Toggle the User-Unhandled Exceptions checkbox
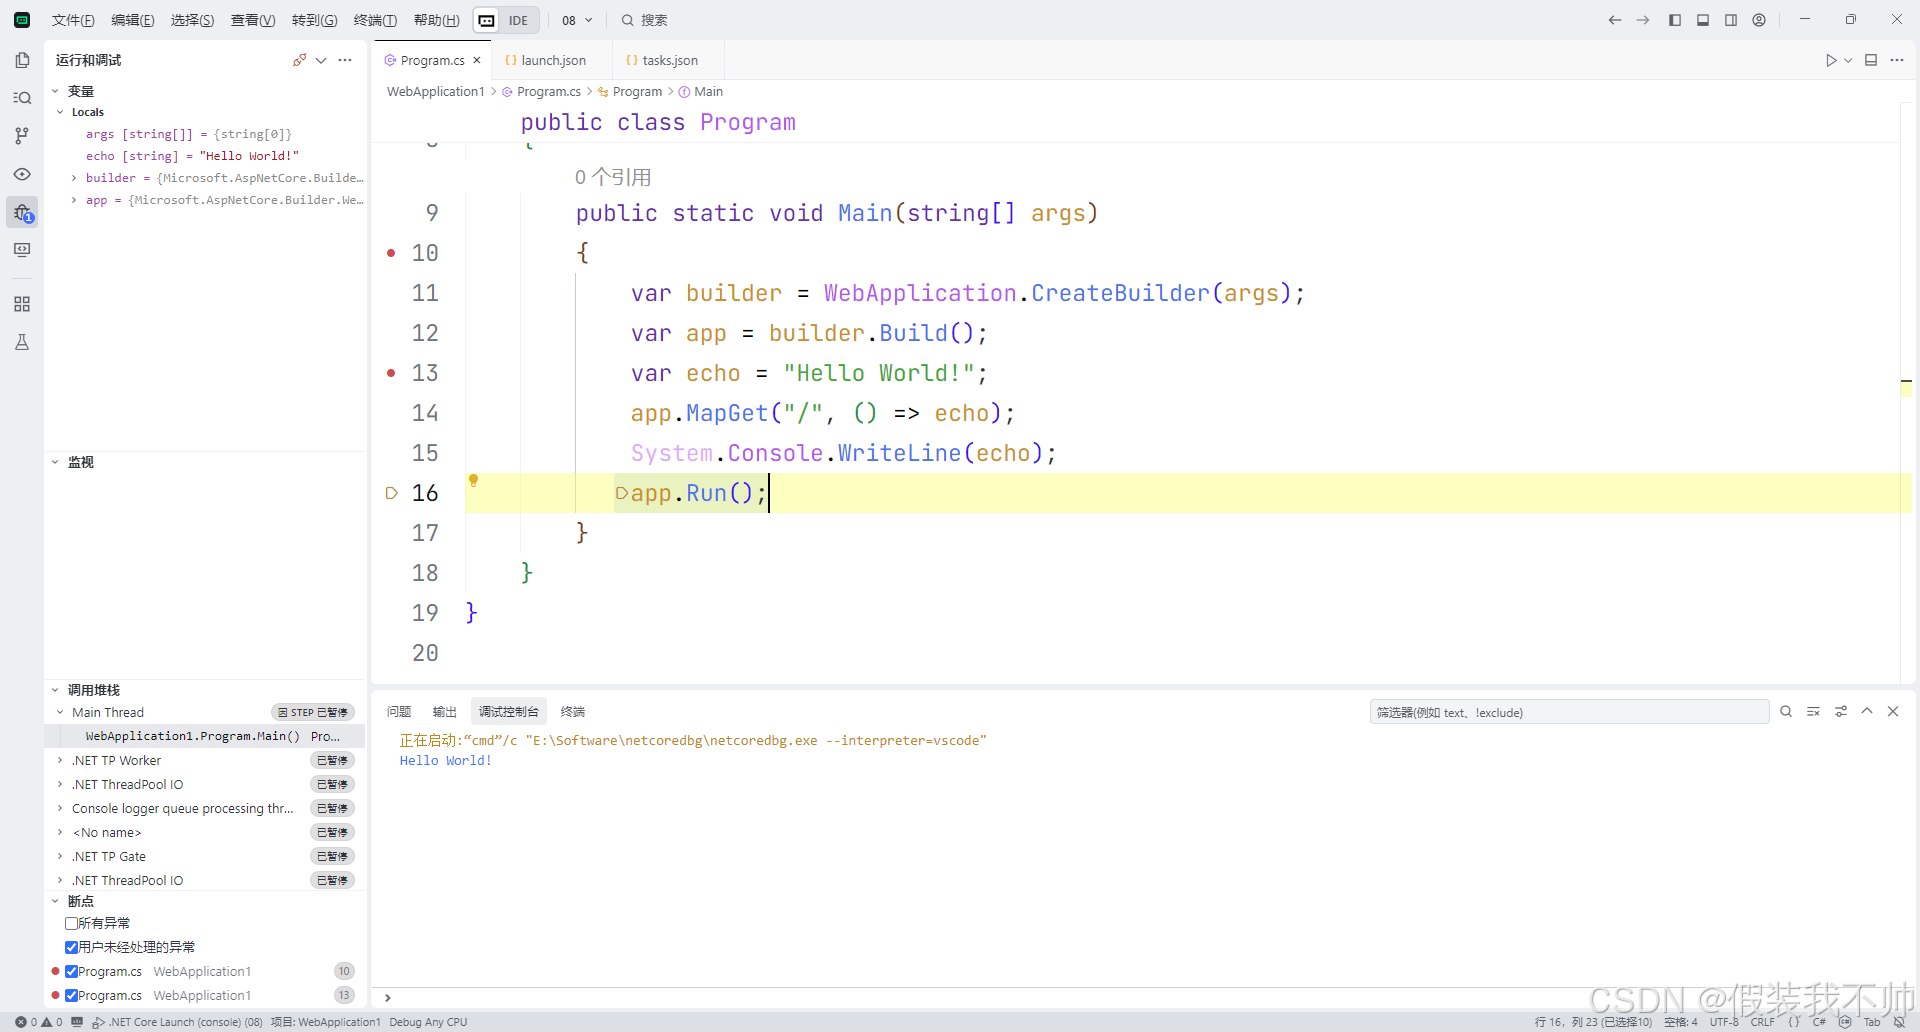 (x=71, y=947)
